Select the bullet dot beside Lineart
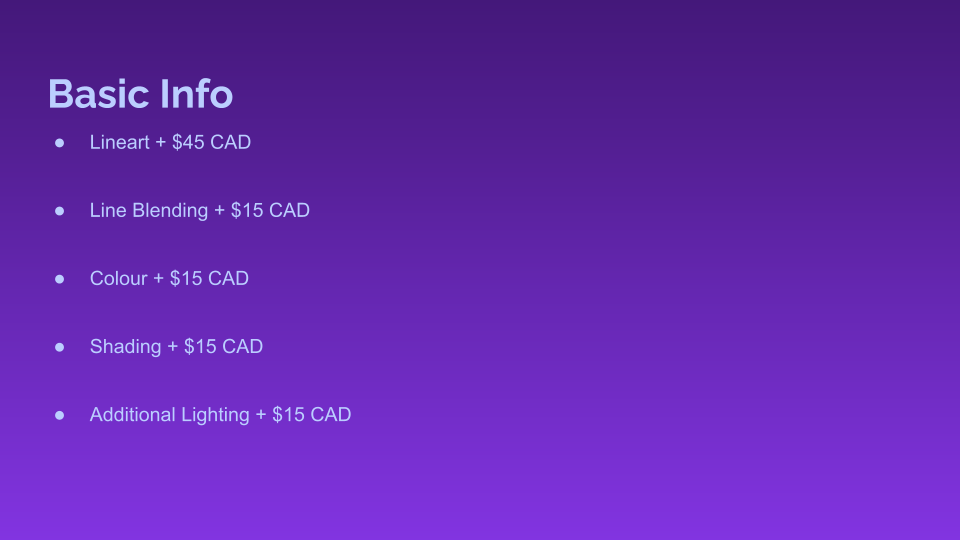Screen dimensions: 960x540 (59, 143)
